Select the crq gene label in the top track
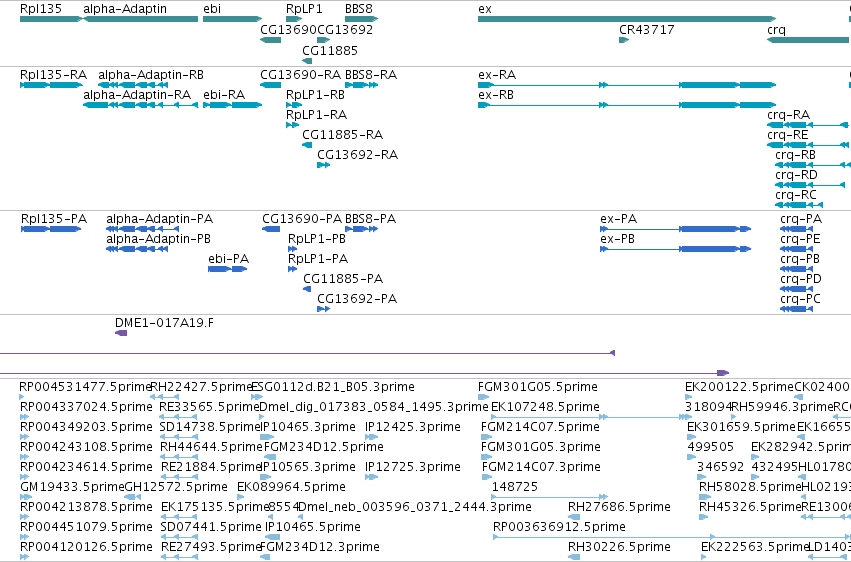Screen dimensions: 851x562 (776, 29)
